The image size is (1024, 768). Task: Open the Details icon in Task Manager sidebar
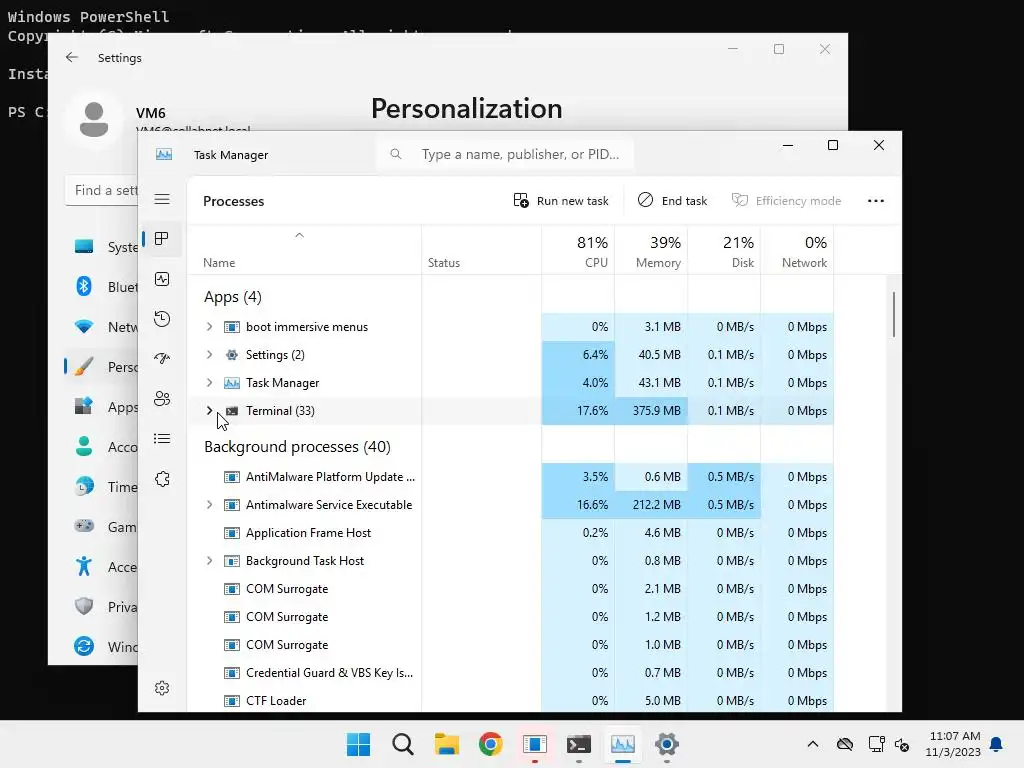pos(162,439)
